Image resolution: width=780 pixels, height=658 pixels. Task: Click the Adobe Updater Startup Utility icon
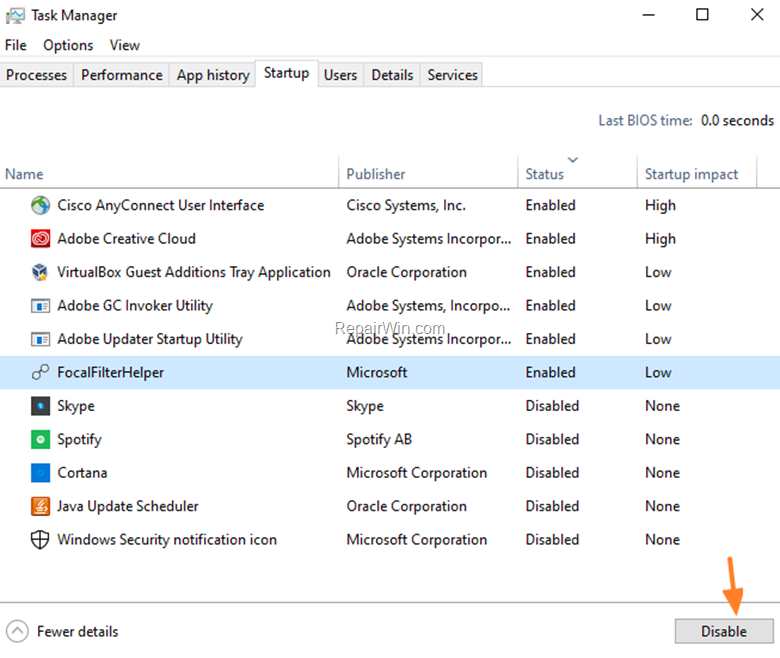click(x=40, y=339)
